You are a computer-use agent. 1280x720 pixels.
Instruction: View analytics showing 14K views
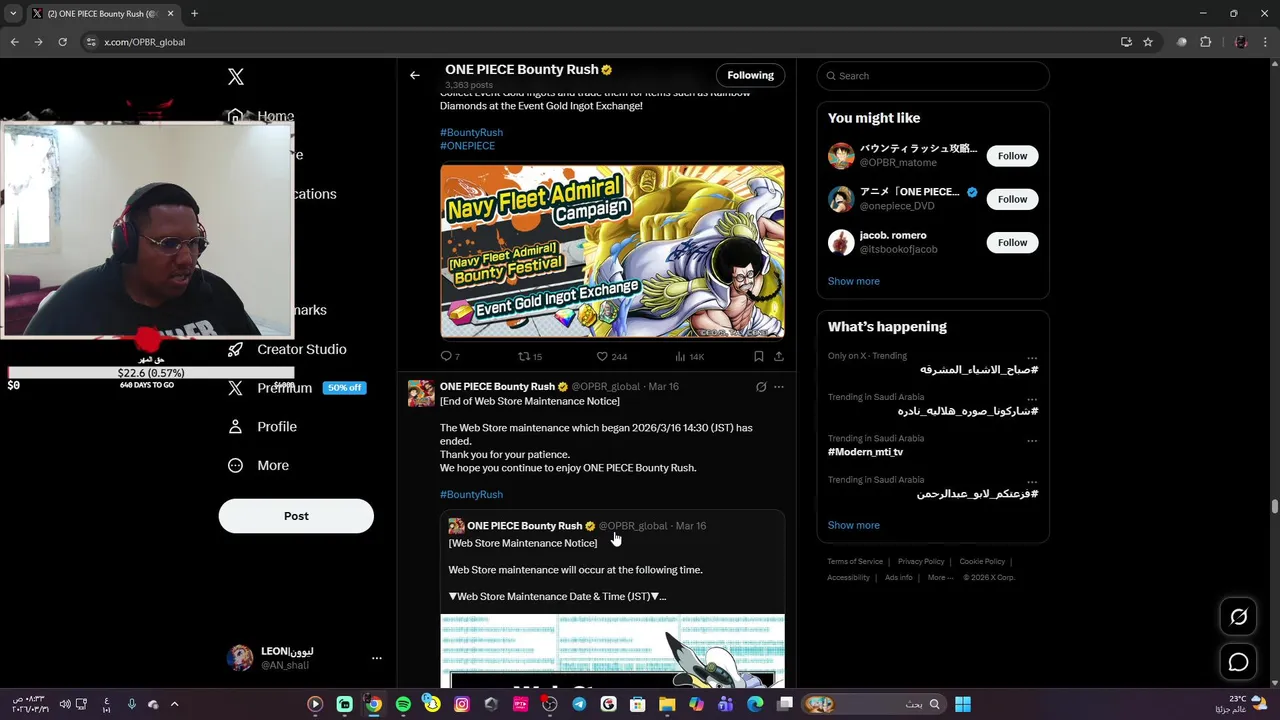tap(689, 356)
